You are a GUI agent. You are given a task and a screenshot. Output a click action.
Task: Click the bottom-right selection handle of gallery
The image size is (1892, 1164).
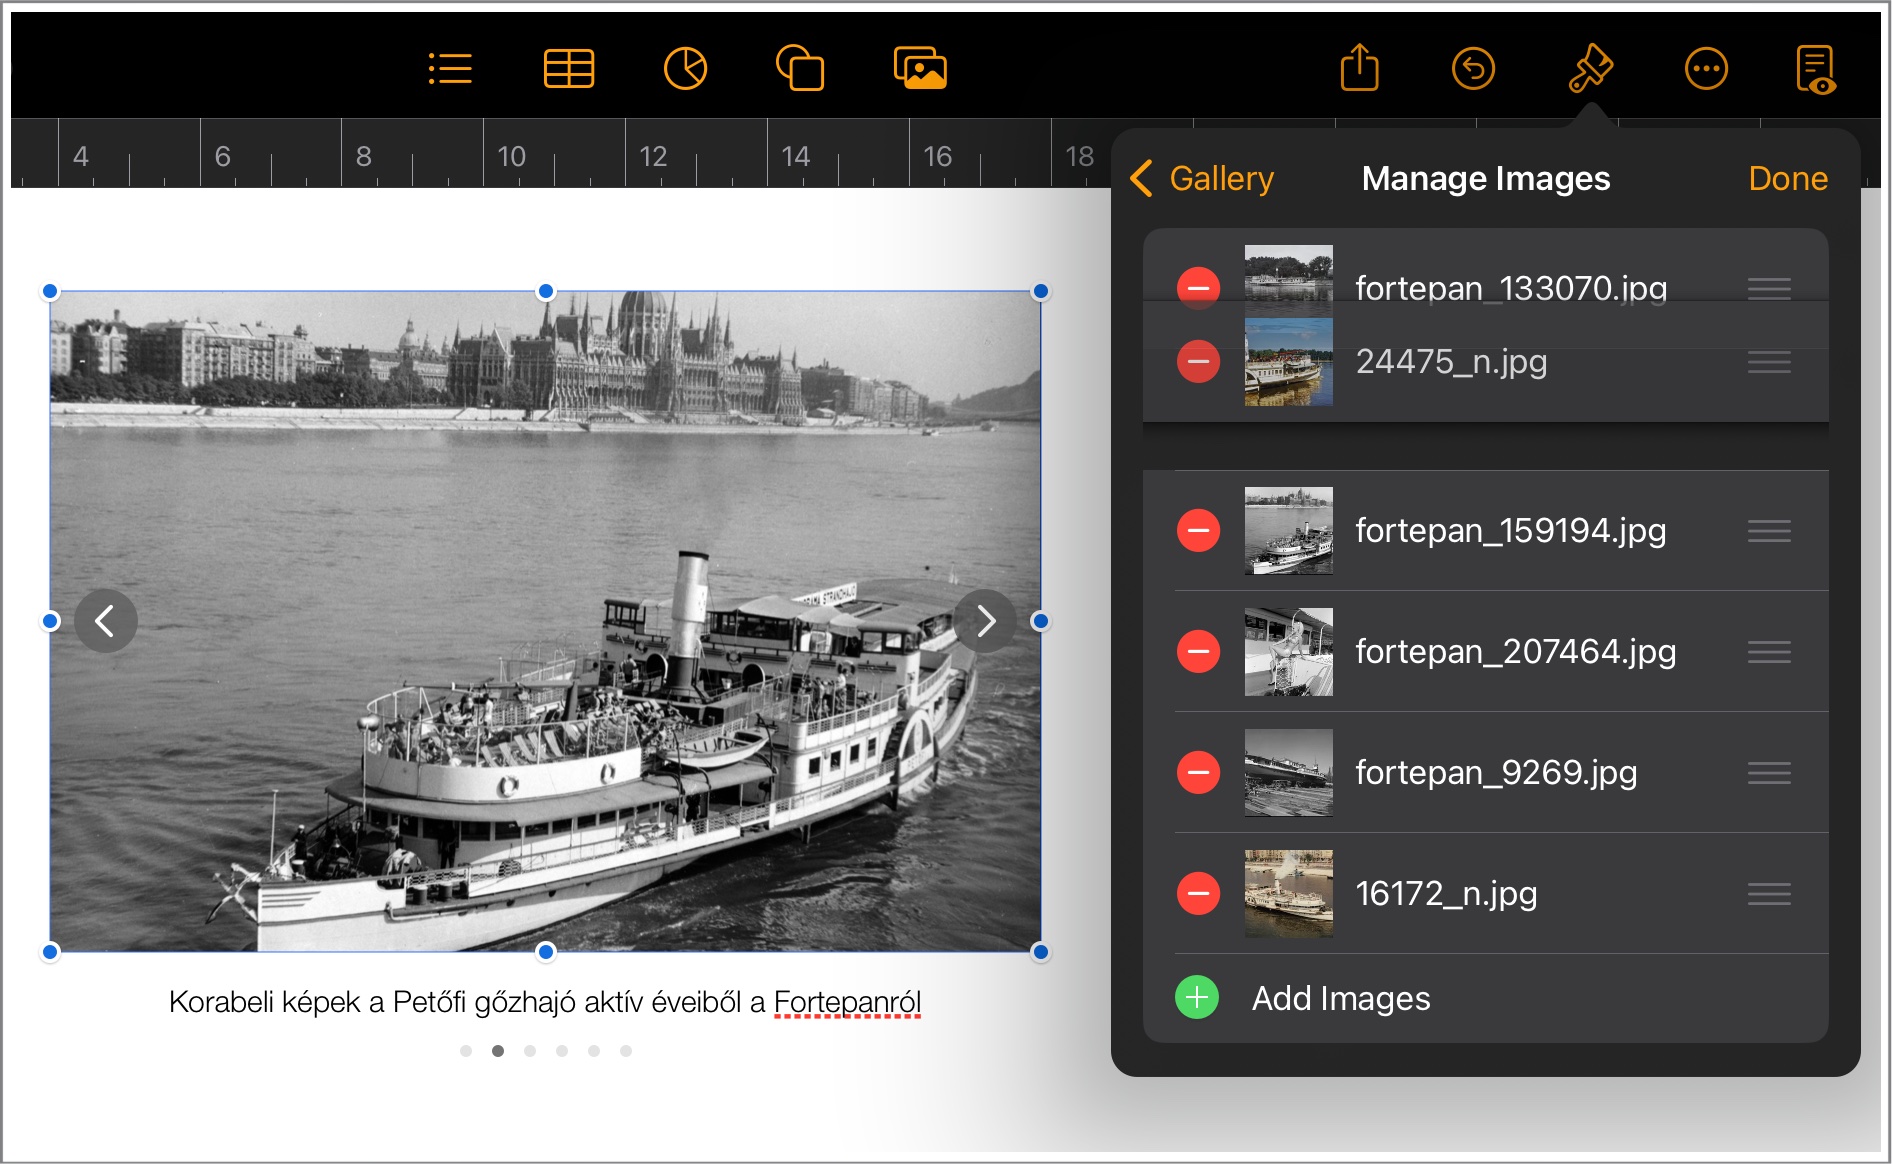[1041, 951]
